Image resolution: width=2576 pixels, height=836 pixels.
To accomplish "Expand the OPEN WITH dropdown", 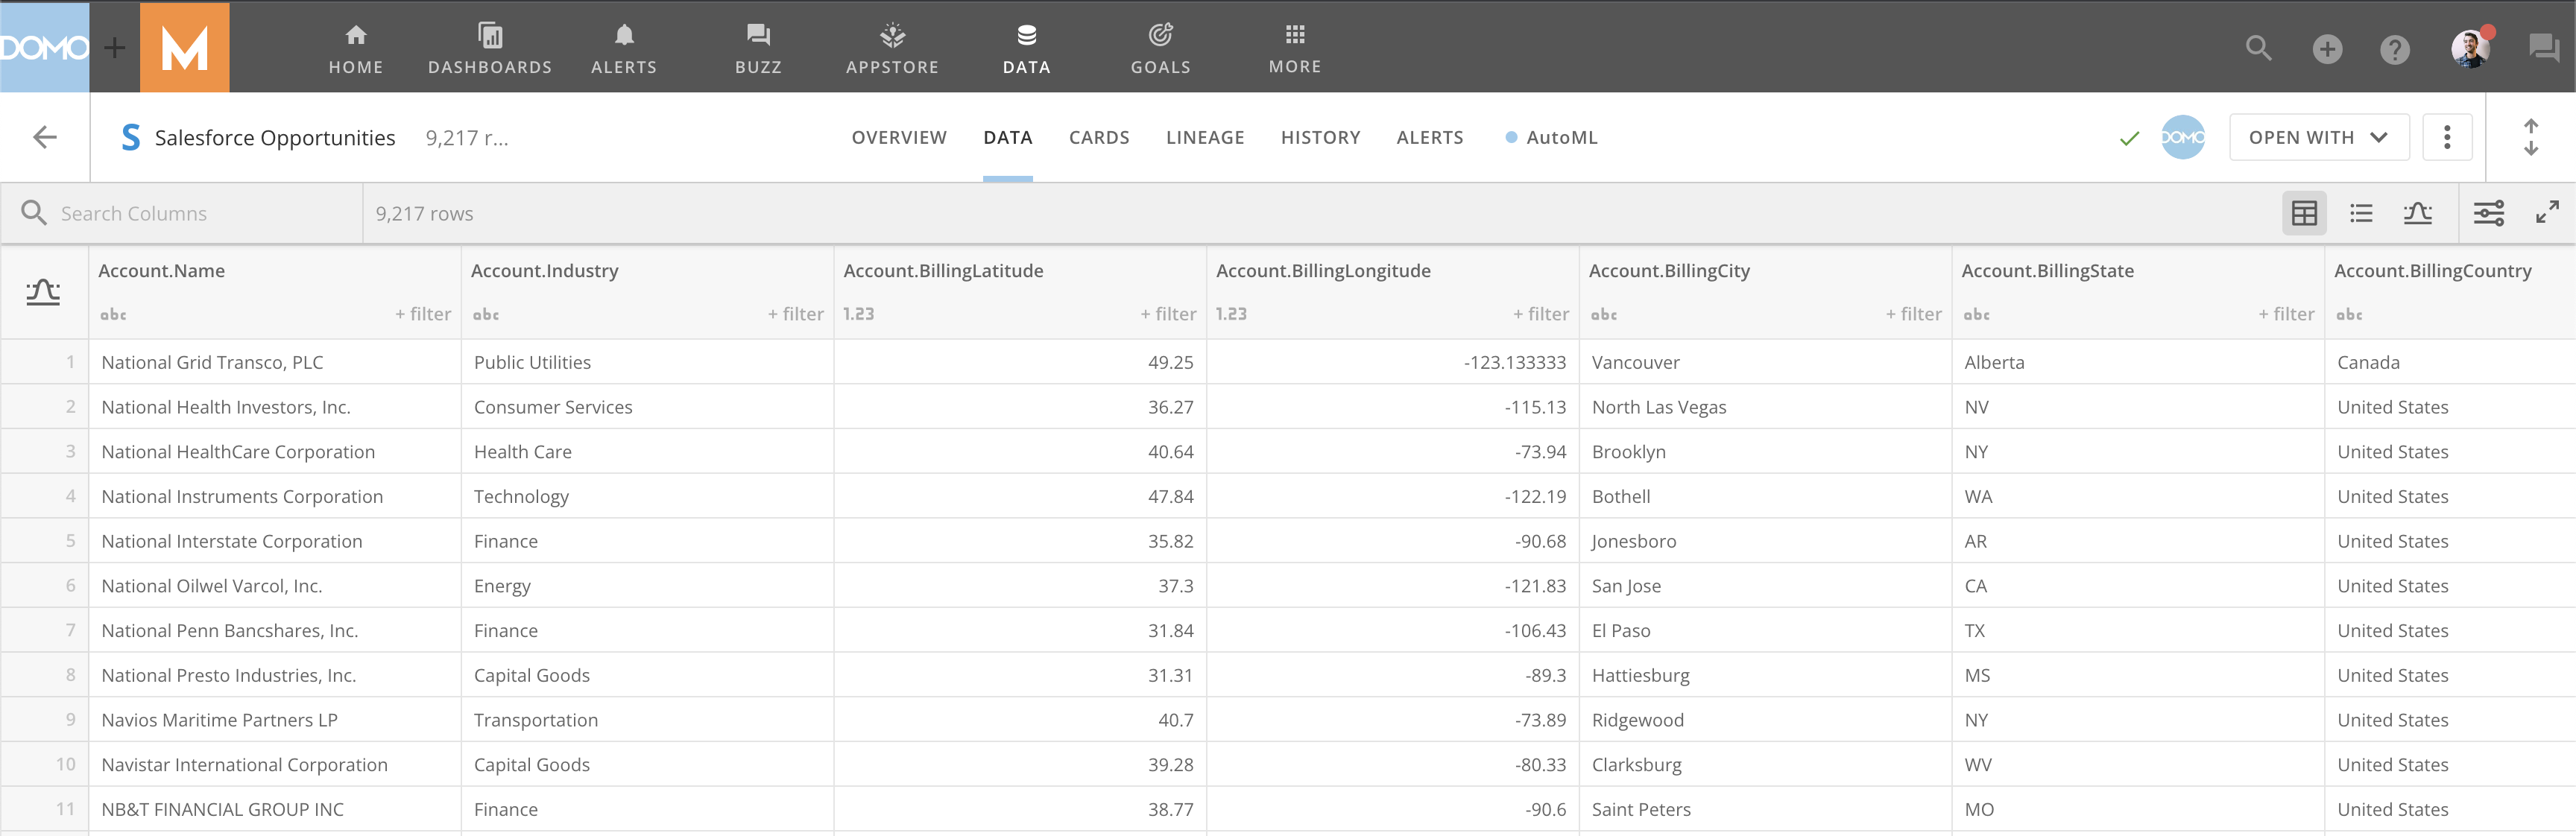I will (2318, 137).
